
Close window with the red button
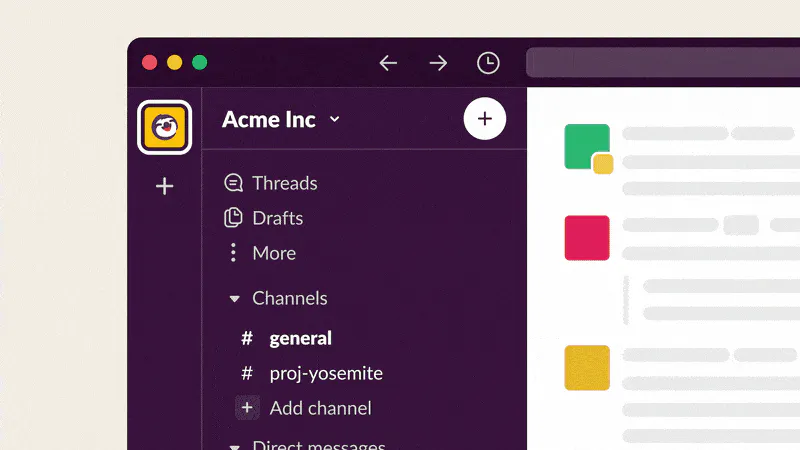(149, 62)
